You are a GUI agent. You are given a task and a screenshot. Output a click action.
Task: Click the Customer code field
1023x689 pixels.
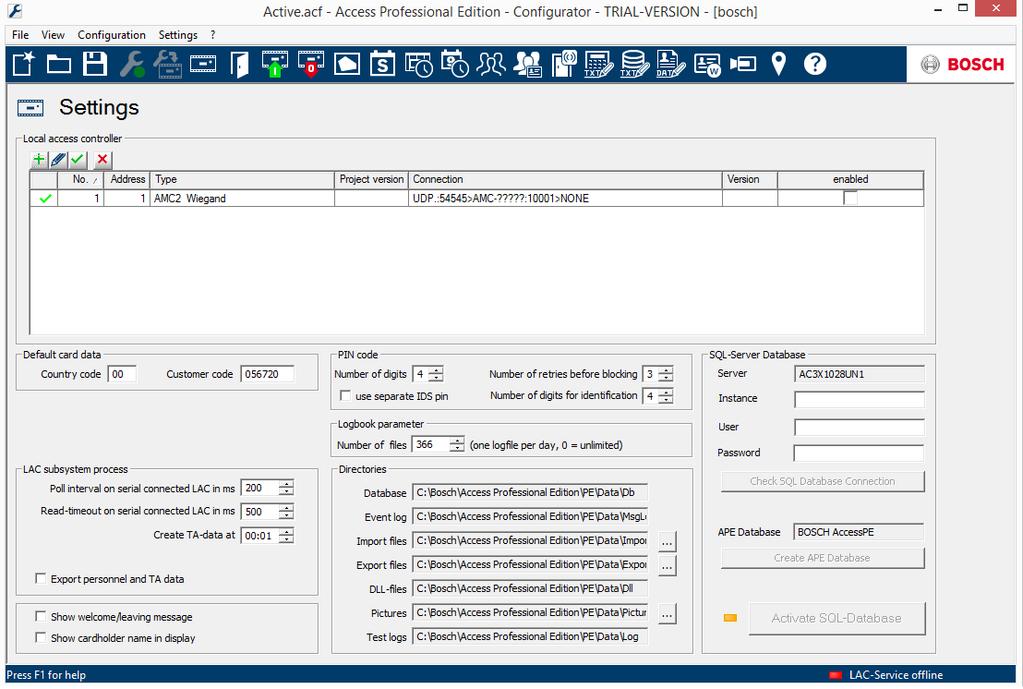(x=267, y=374)
